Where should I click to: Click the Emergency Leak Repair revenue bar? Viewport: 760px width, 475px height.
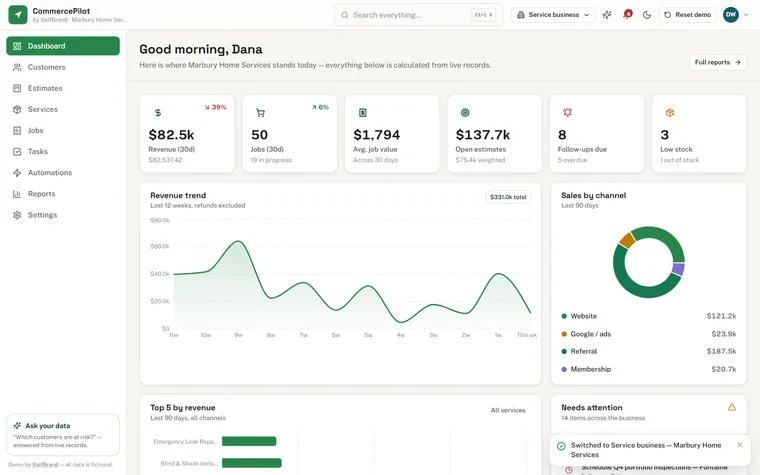click(249, 441)
